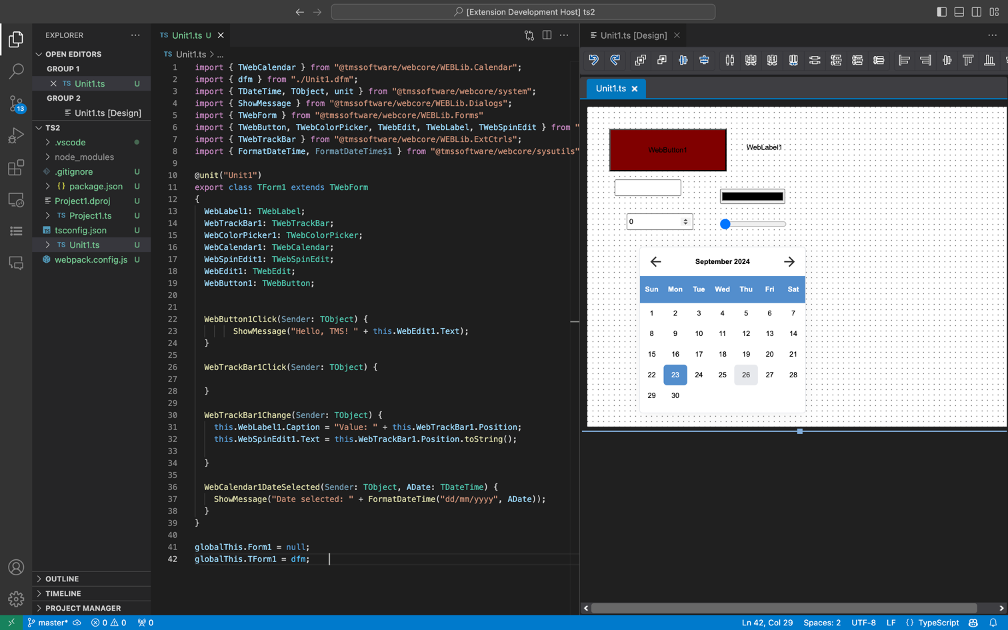Open the Chat view in activity bar
The height and width of the screenshot is (630, 1008).
[x=16, y=262]
